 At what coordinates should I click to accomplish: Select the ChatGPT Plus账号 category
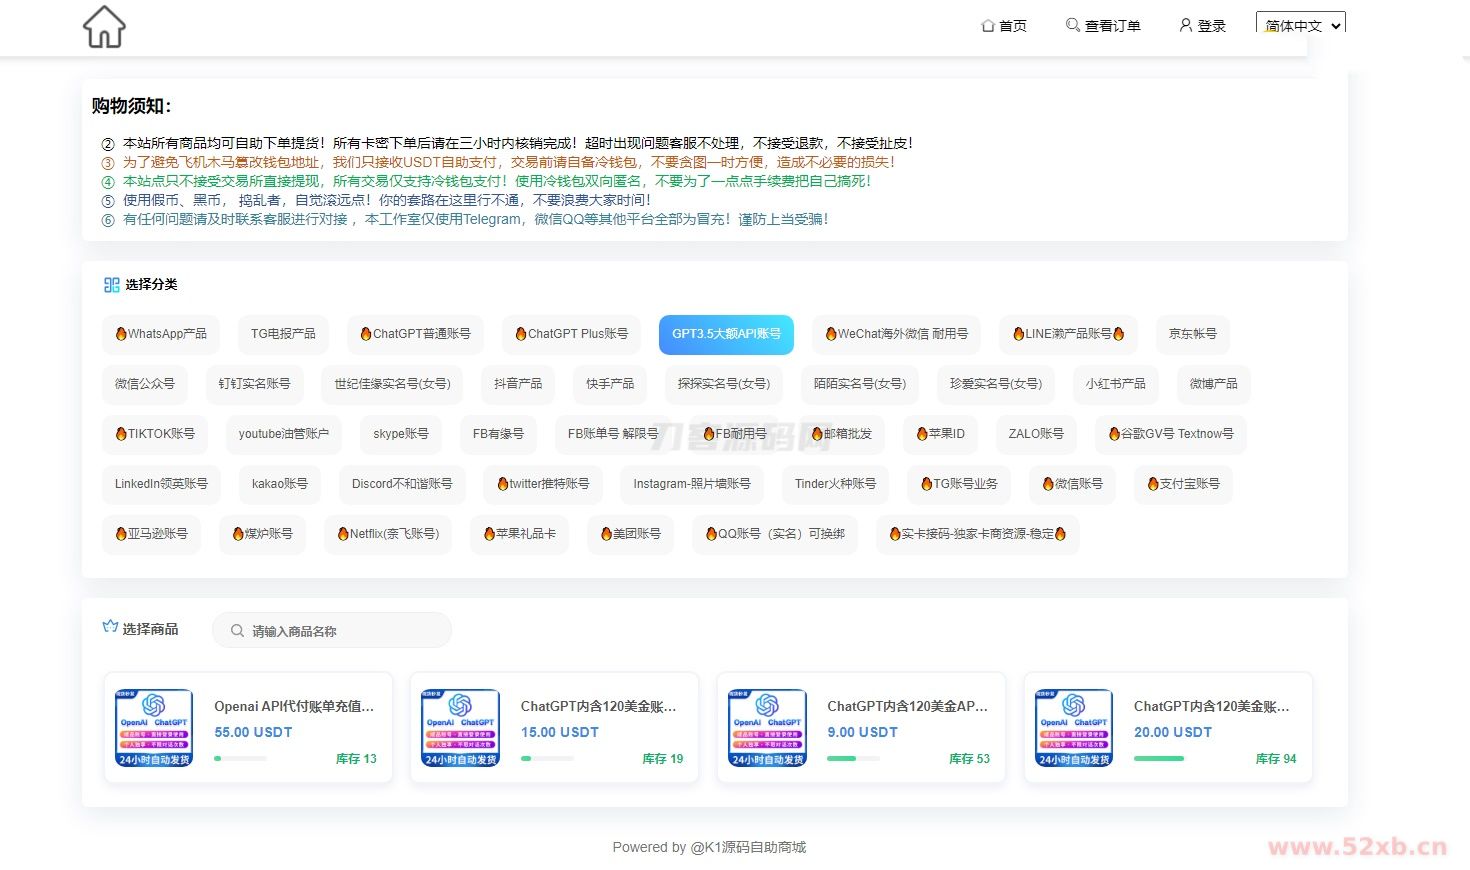(571, 334)
